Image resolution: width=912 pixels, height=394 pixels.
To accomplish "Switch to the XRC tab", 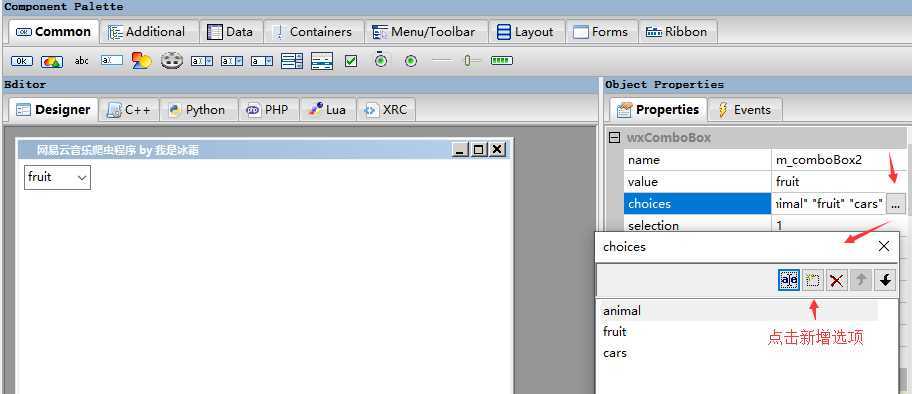I will (386, 109).
